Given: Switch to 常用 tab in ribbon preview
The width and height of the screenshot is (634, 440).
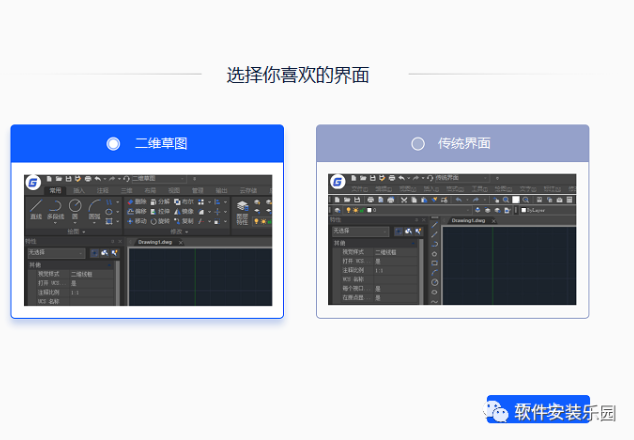Looking at the screenshot, I should (56, 189).
